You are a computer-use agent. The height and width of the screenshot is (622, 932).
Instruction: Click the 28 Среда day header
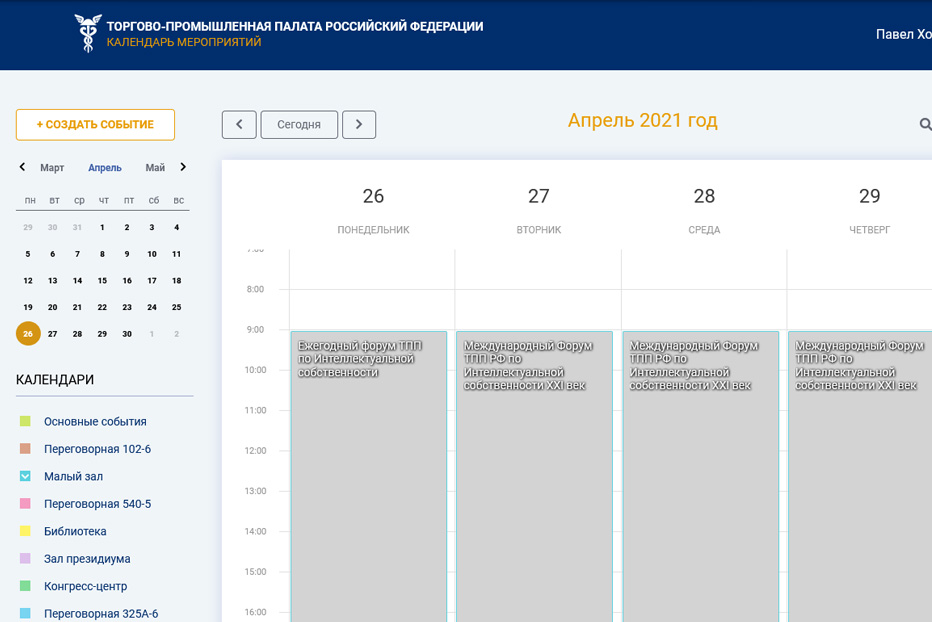[704, 208]
